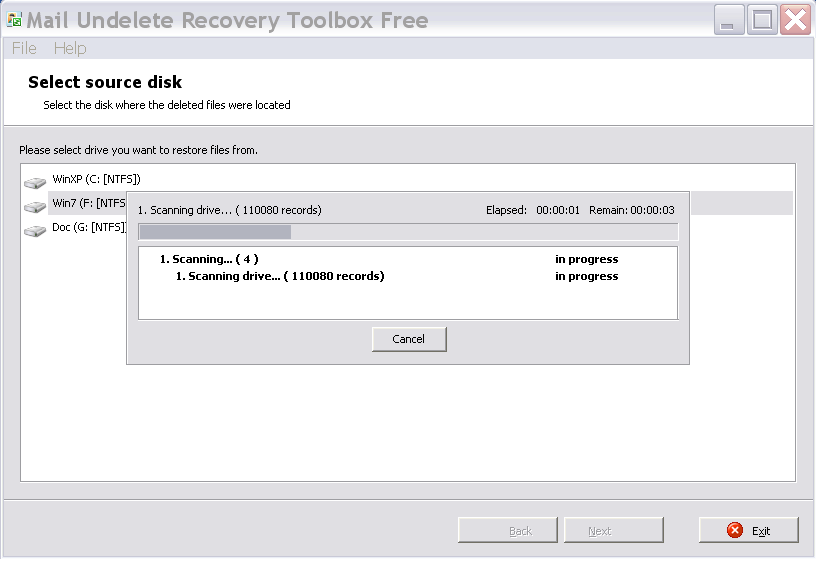817x561 pixels.
Task: Select the WinXP (C: [NTFS]) drive entry
Action: (x=96, y=179)
